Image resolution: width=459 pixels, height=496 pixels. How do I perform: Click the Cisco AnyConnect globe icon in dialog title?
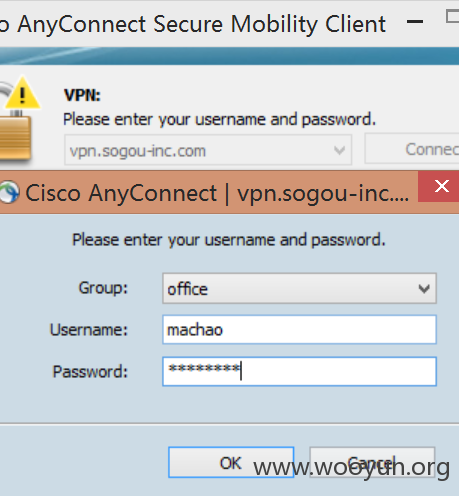(x=9, y=192)
